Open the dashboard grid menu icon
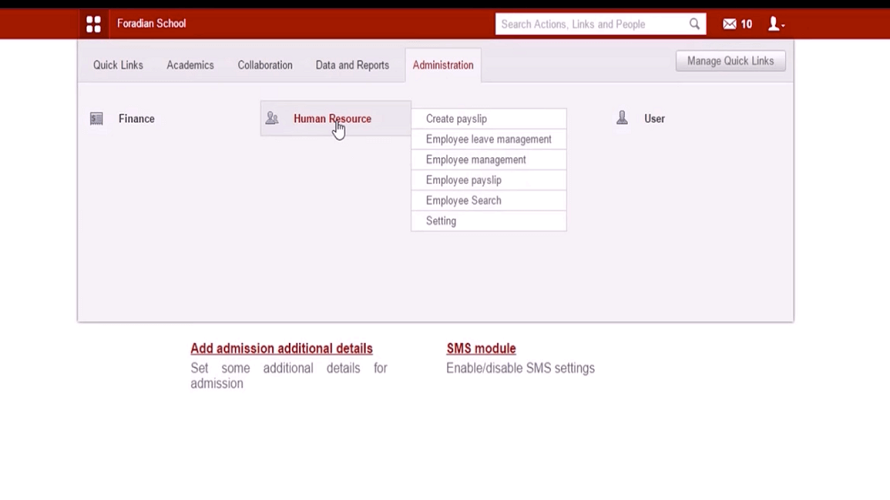 (93, 24)
